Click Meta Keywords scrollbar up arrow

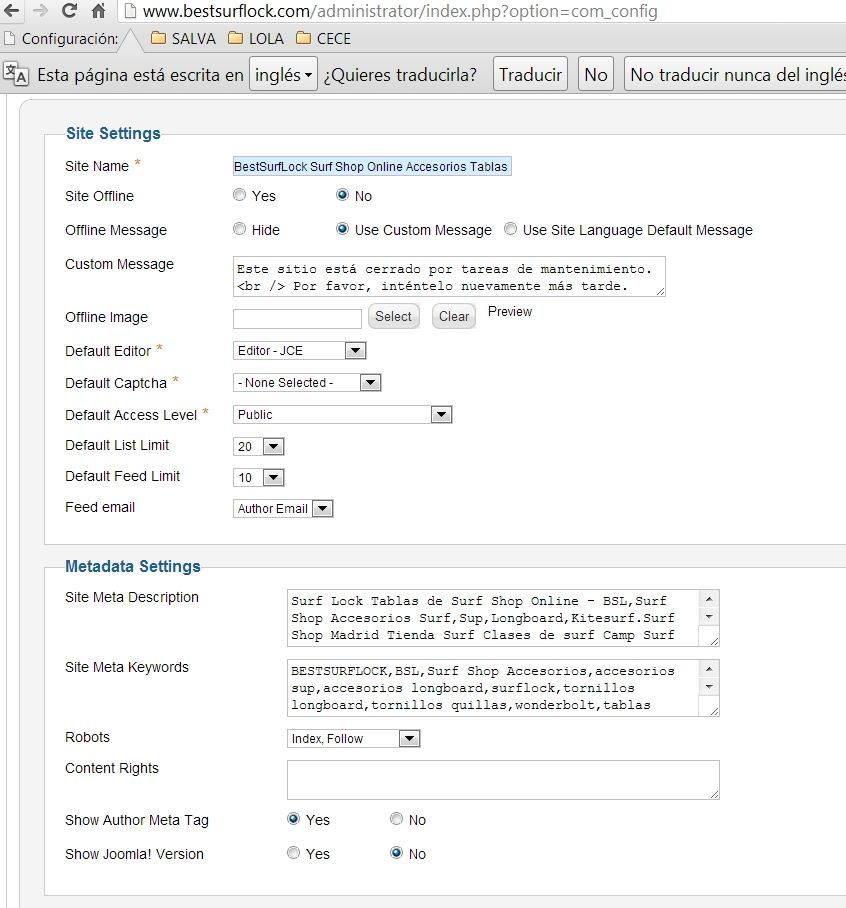pyautogui.click(x=709, y=669)
